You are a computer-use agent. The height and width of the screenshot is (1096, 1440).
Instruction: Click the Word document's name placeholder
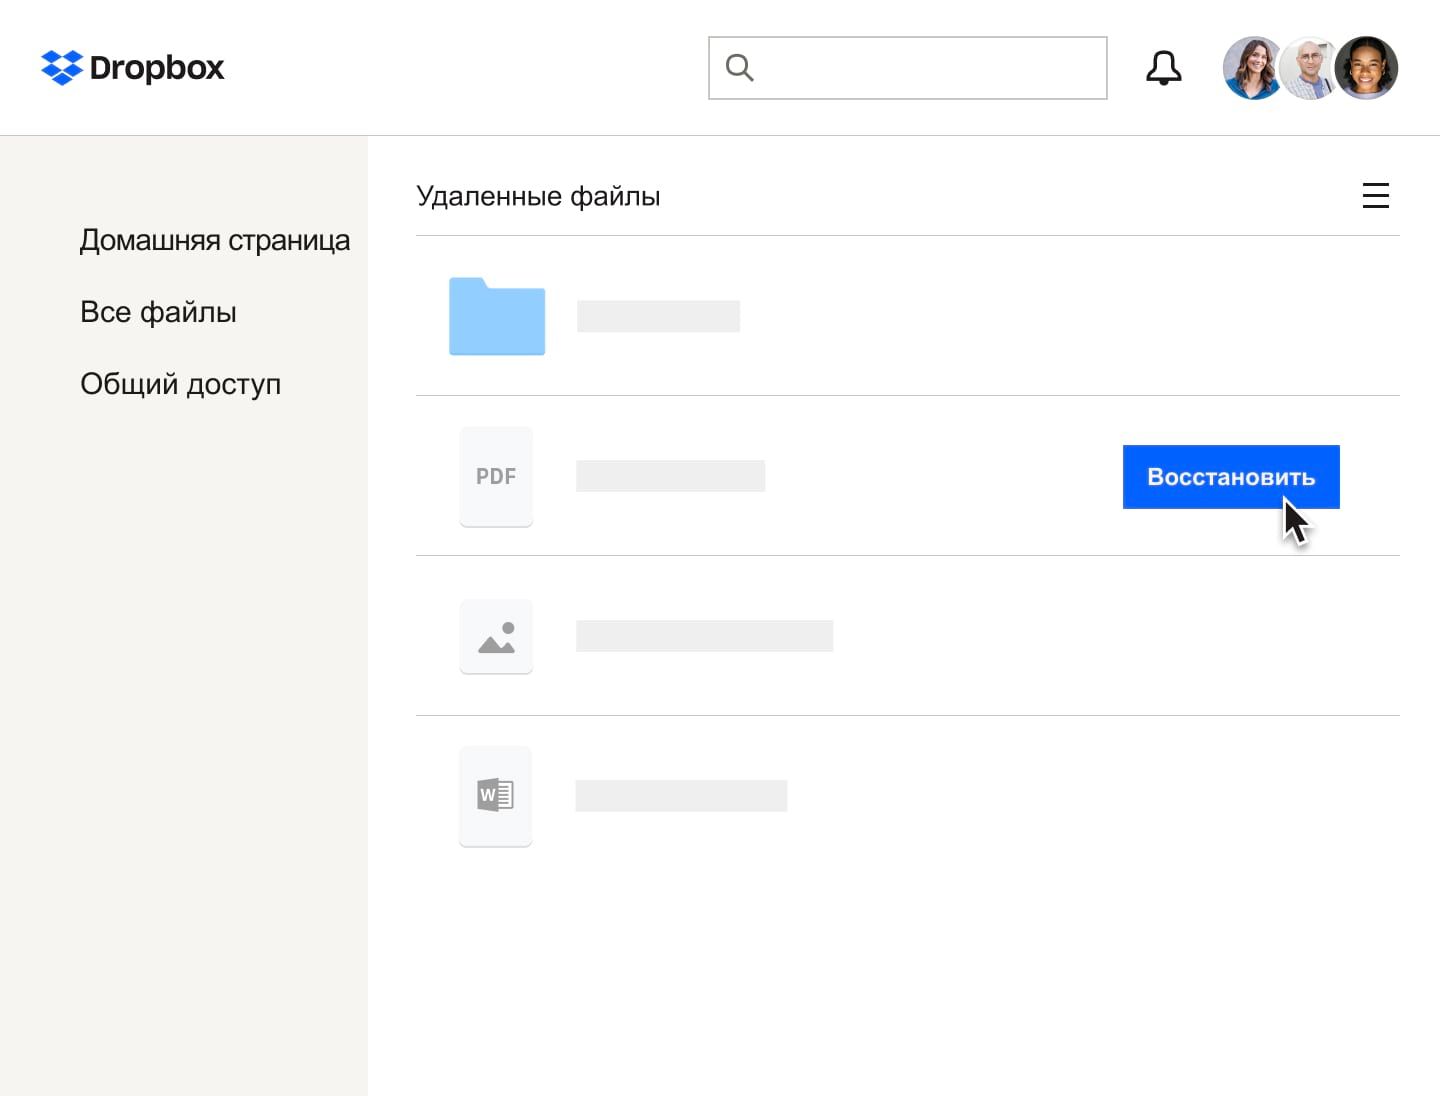pyautogui.click(x=682, y=796)
